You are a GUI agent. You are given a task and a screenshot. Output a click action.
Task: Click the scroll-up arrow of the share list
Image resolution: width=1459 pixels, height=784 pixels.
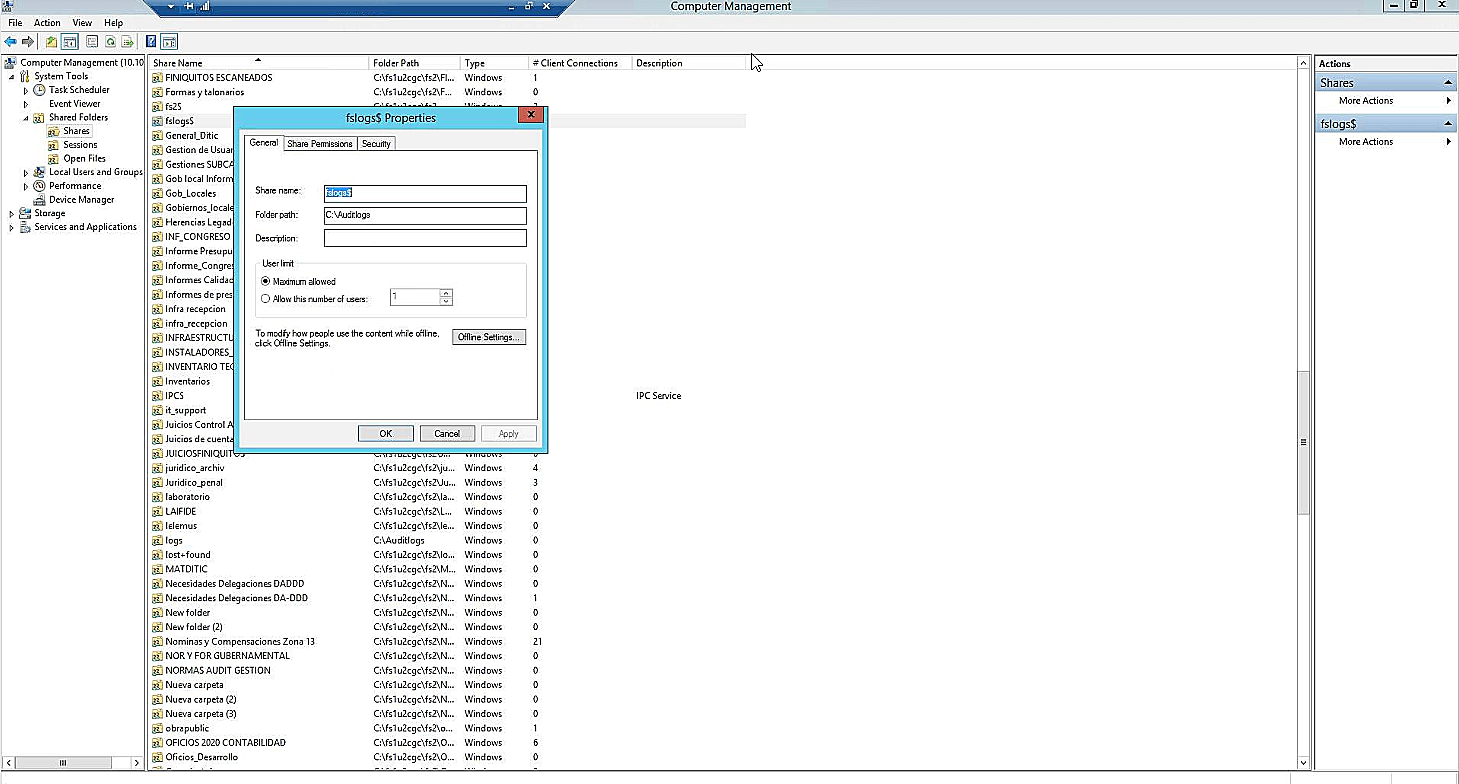click(1303, 63)
